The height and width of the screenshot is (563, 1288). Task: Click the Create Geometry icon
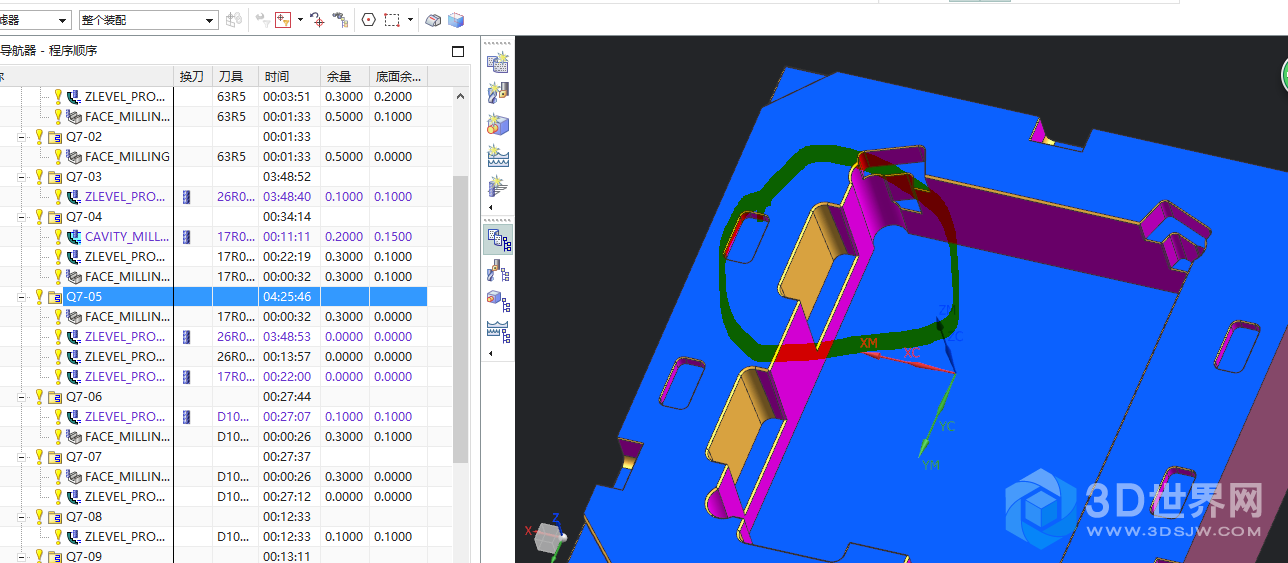click(497, 125)
